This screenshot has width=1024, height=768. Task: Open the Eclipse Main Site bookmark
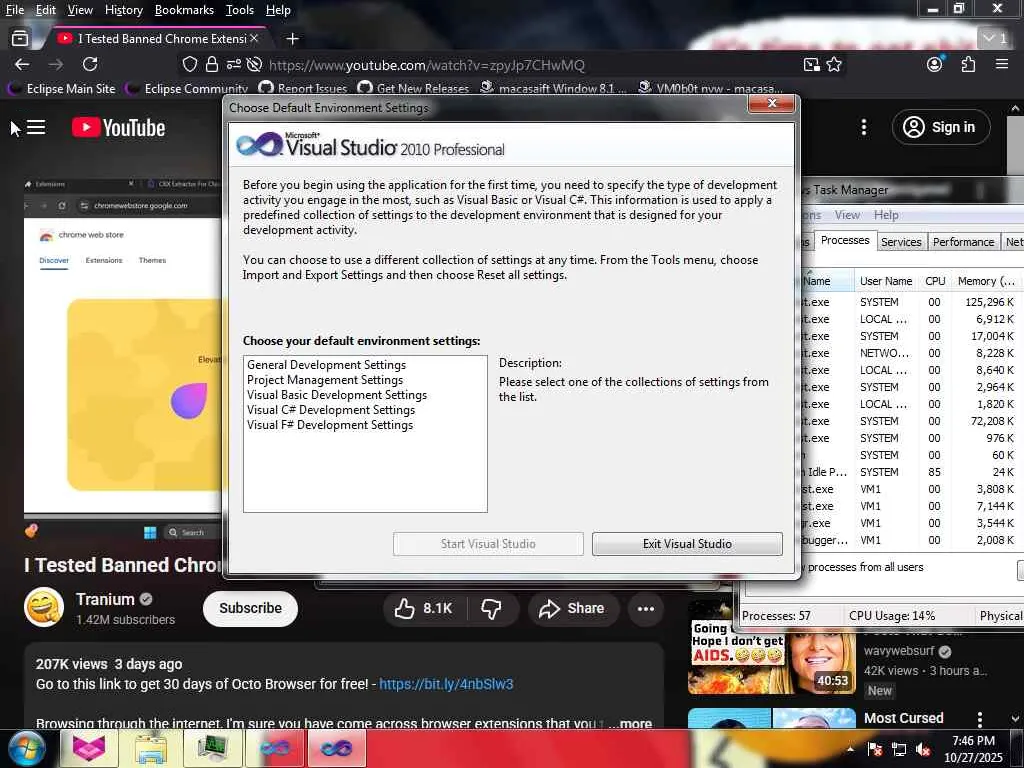click(x=61, y=88)
